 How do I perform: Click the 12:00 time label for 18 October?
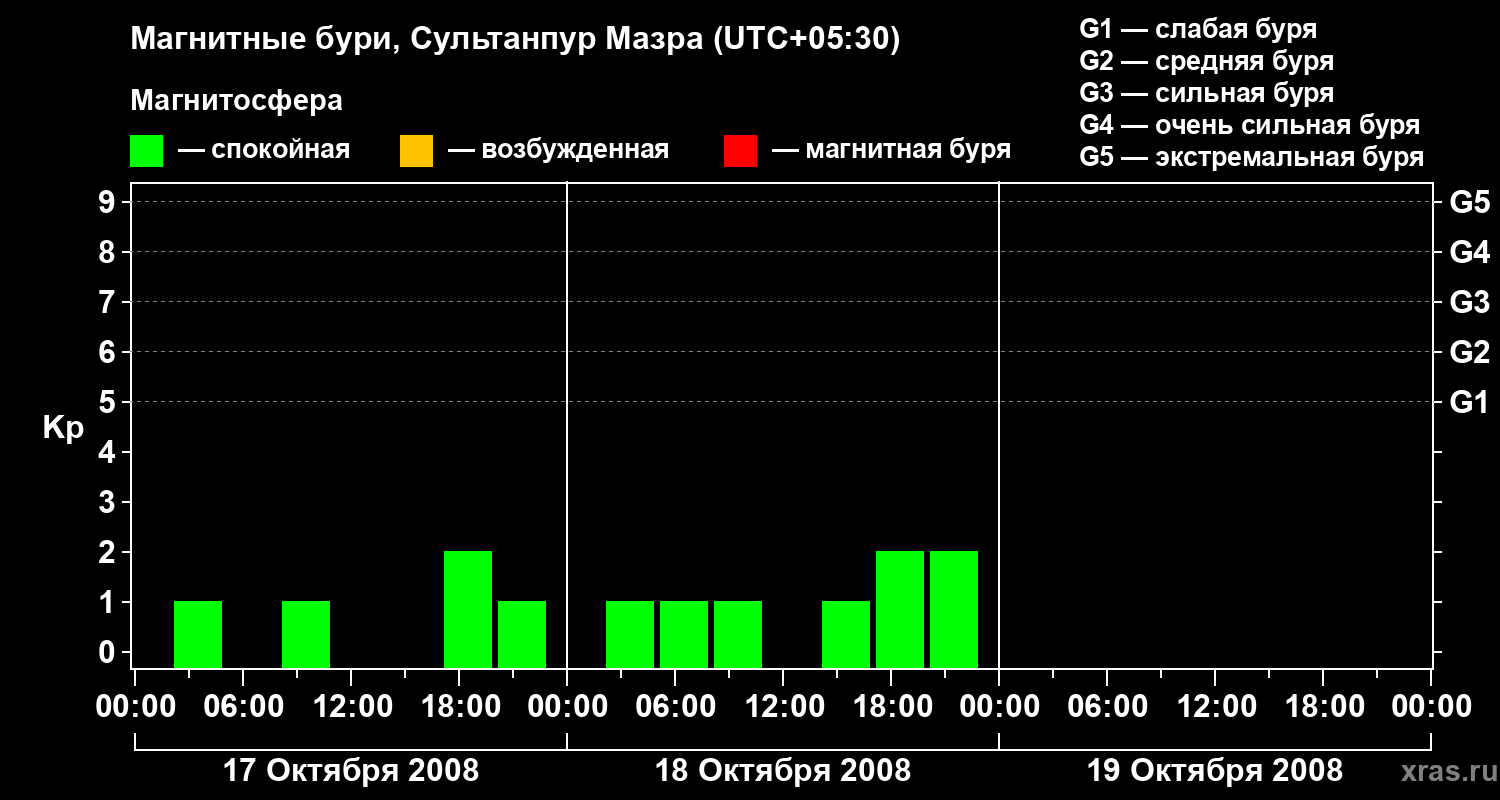point(783,707)
